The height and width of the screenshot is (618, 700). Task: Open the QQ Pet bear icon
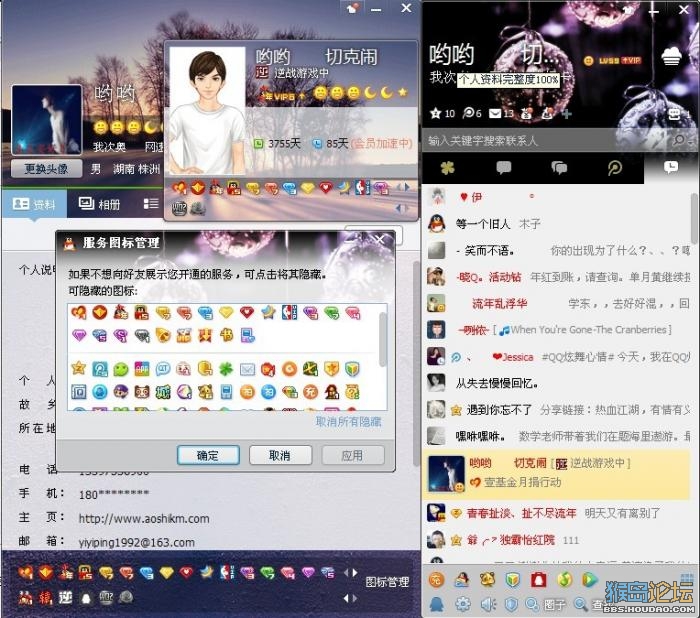pos(488,580)
